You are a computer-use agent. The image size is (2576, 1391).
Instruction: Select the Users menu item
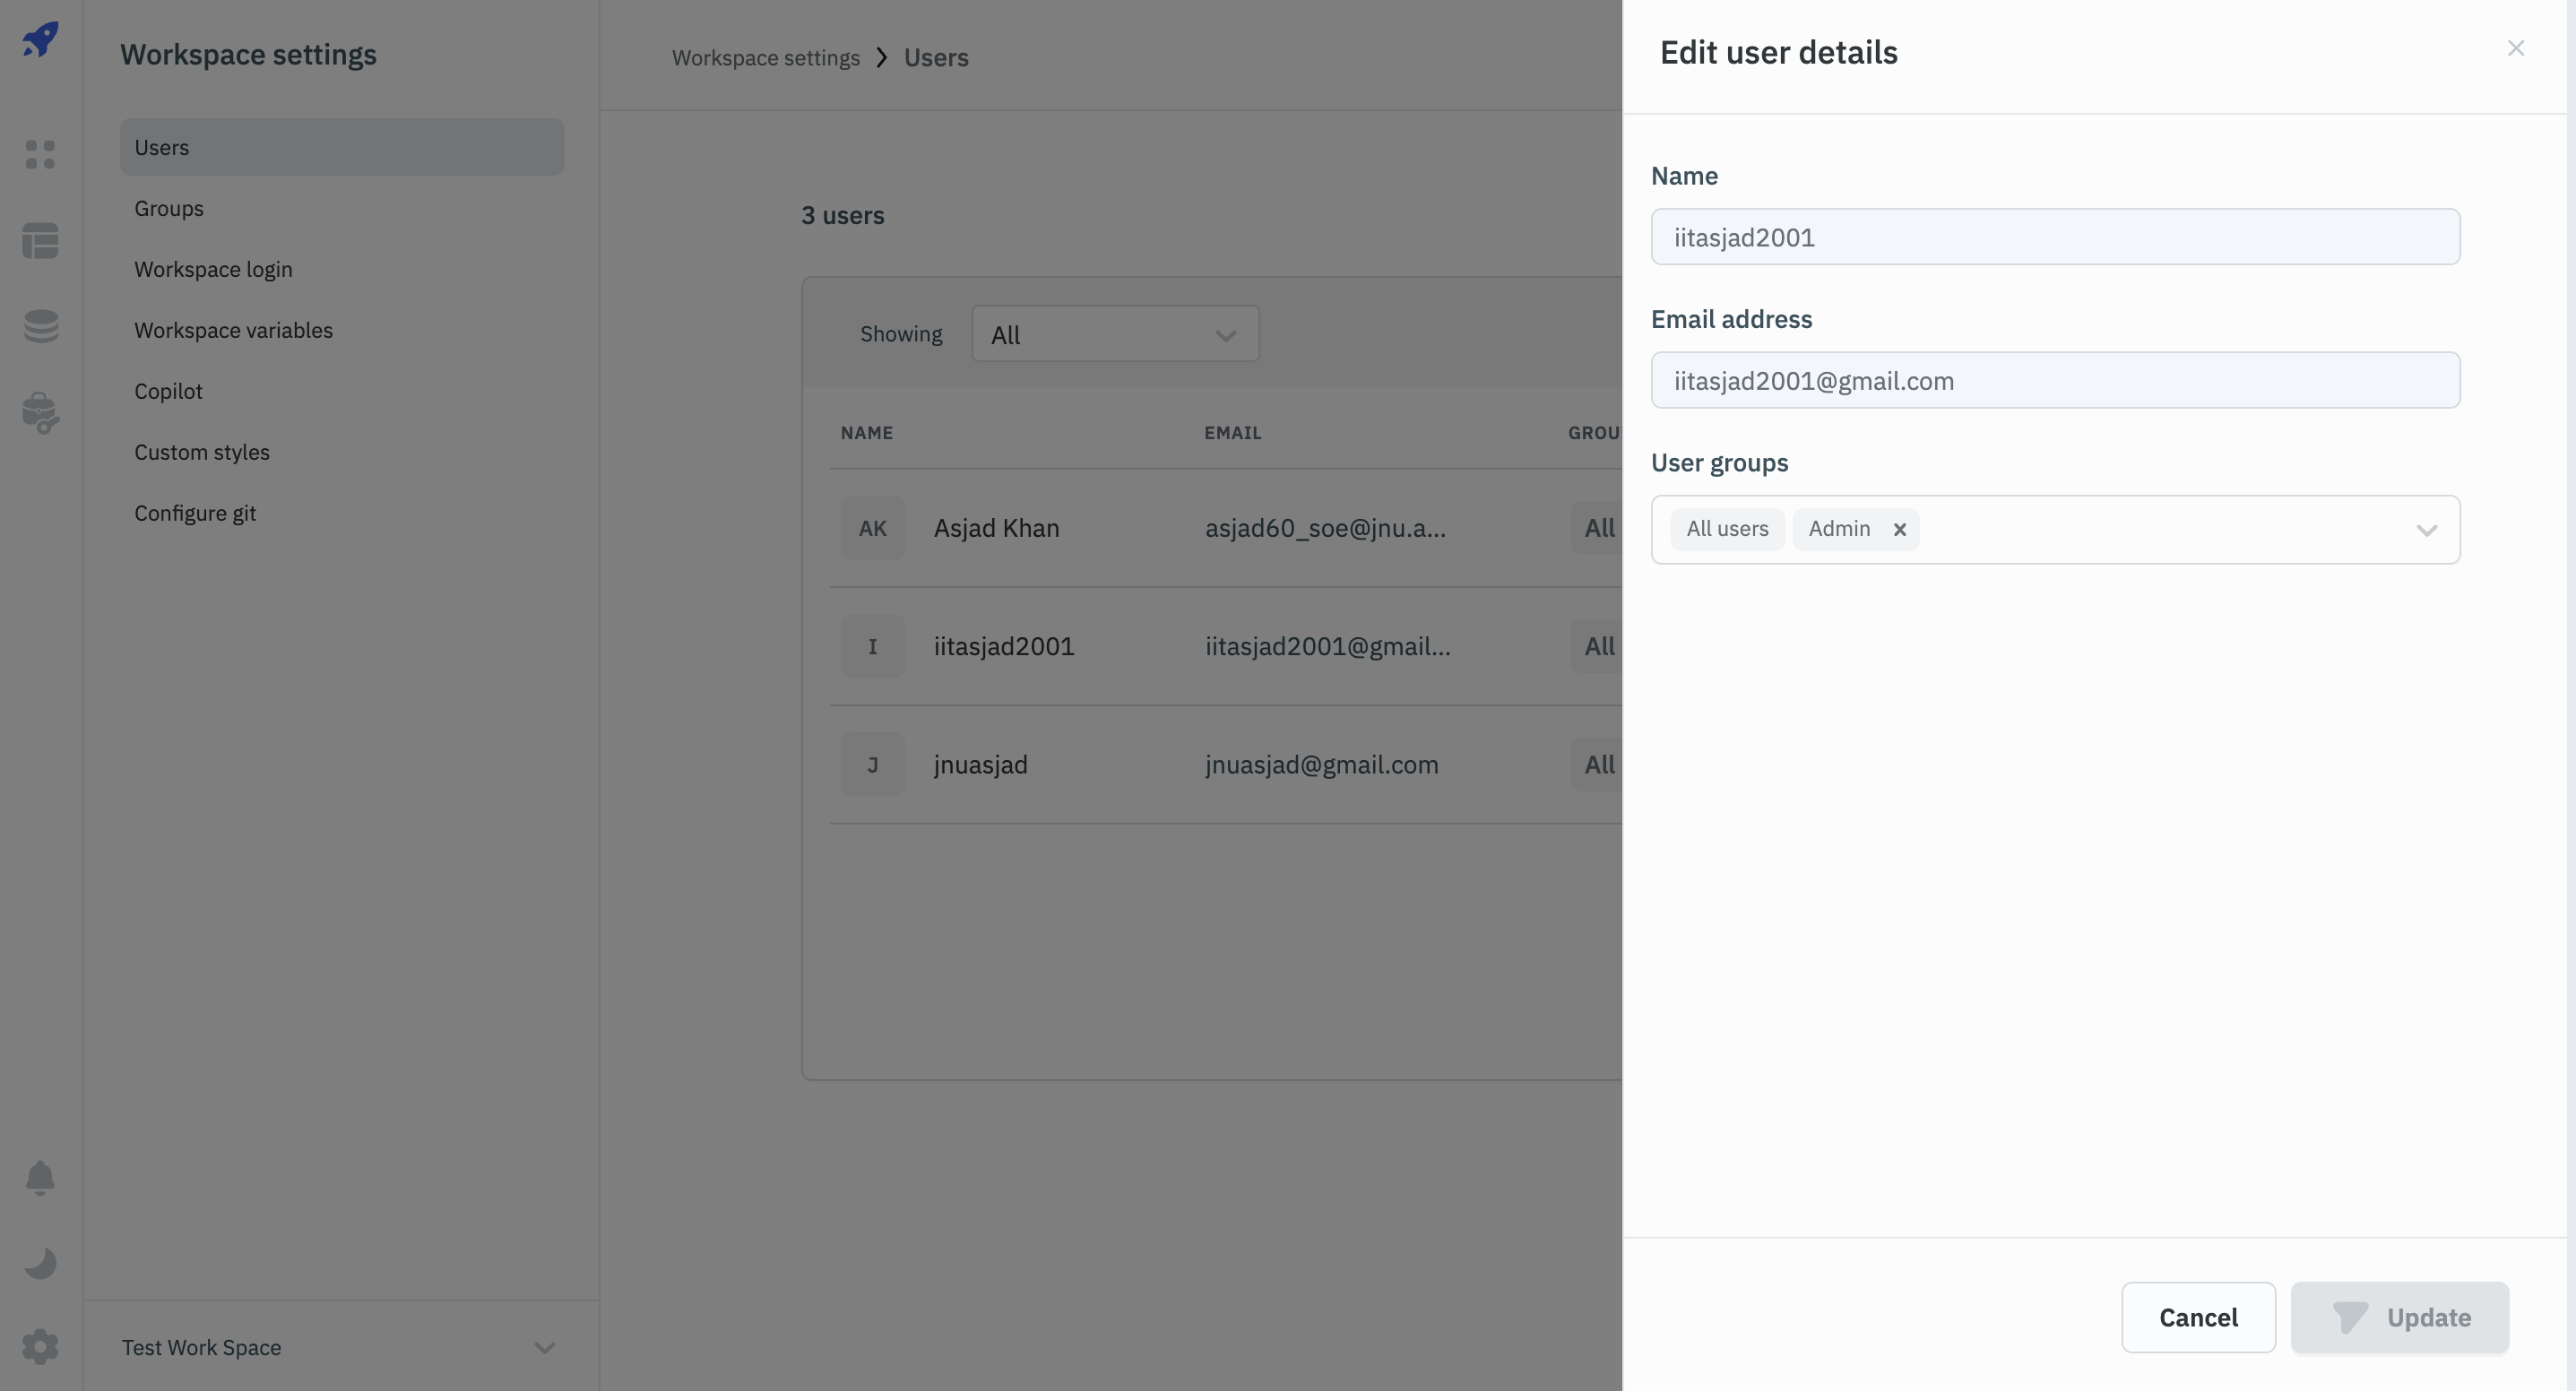coord(160,145)
